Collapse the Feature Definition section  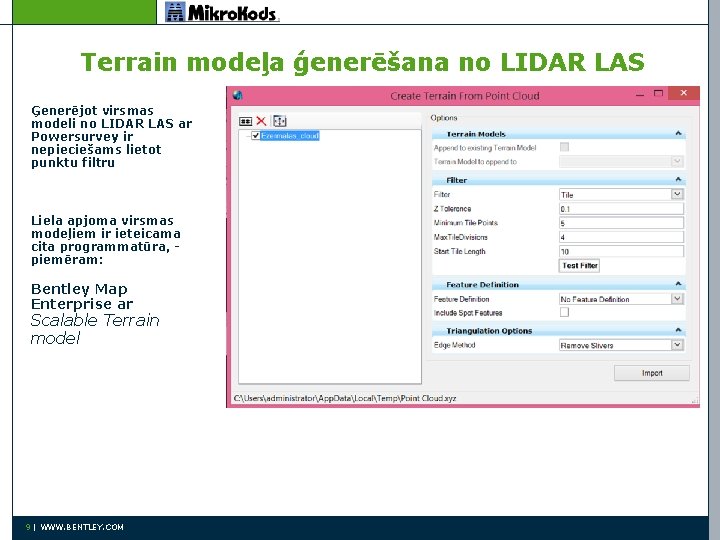pos(678,284)
